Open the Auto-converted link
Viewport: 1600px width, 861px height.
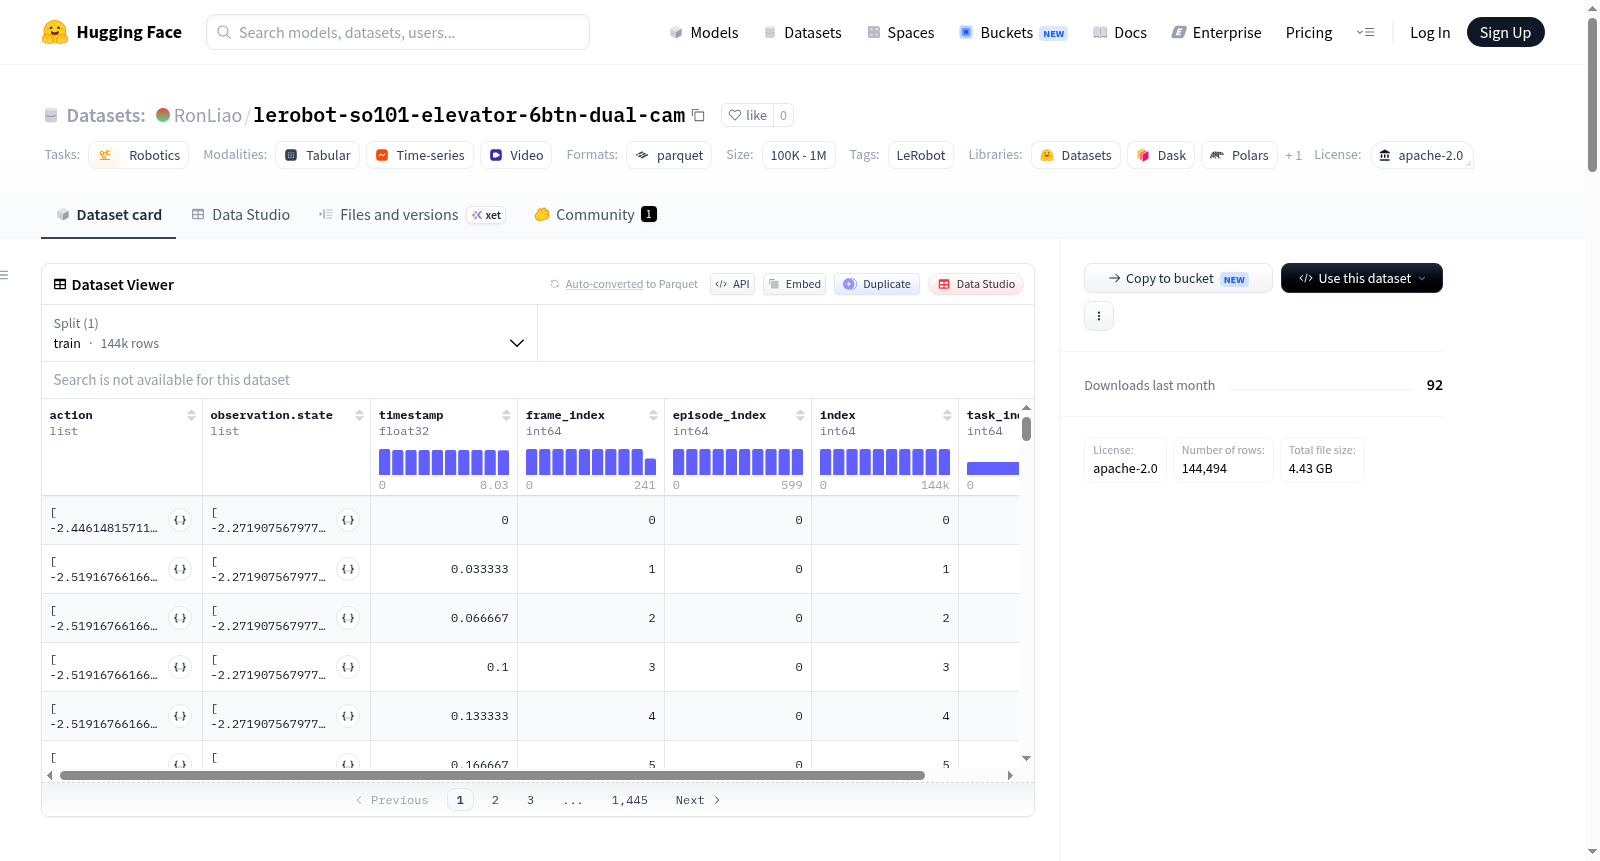click(x=604, y=284)
